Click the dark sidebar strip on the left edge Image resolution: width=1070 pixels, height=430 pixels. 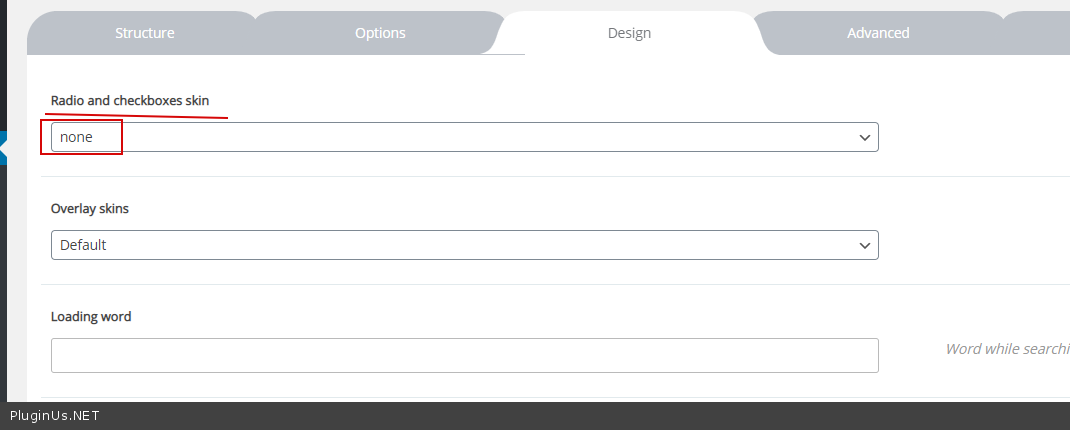click(x=3, y=280)
